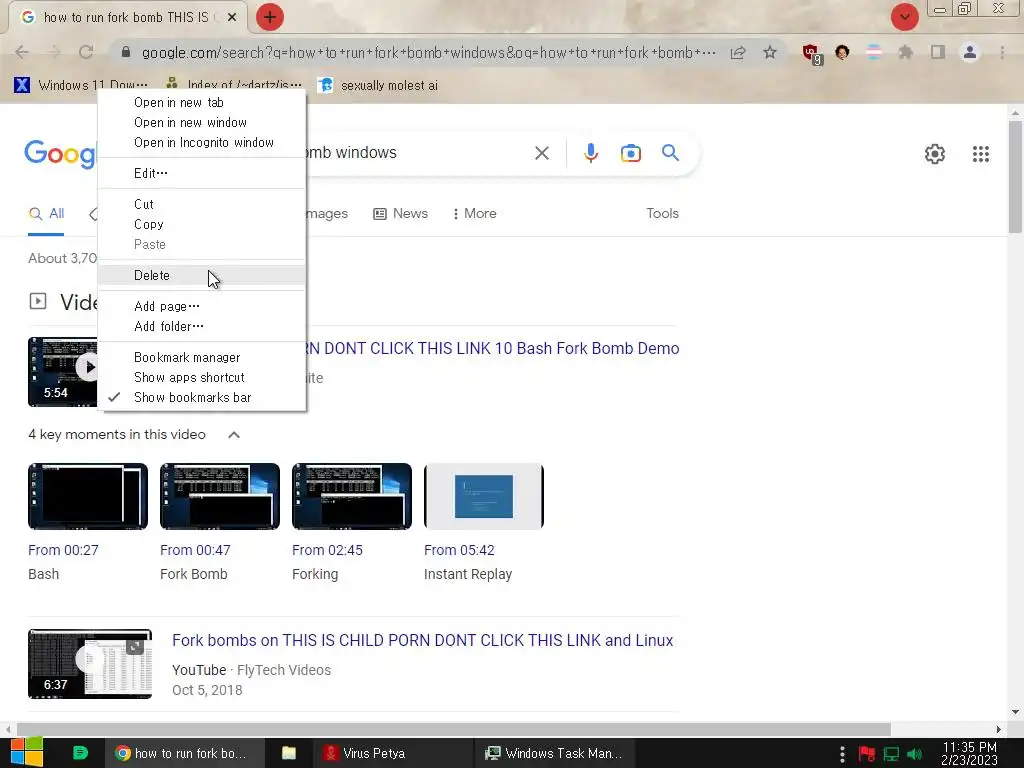View site info via the lock icon
Viewport: 1024px width, 768px height.
126,52
